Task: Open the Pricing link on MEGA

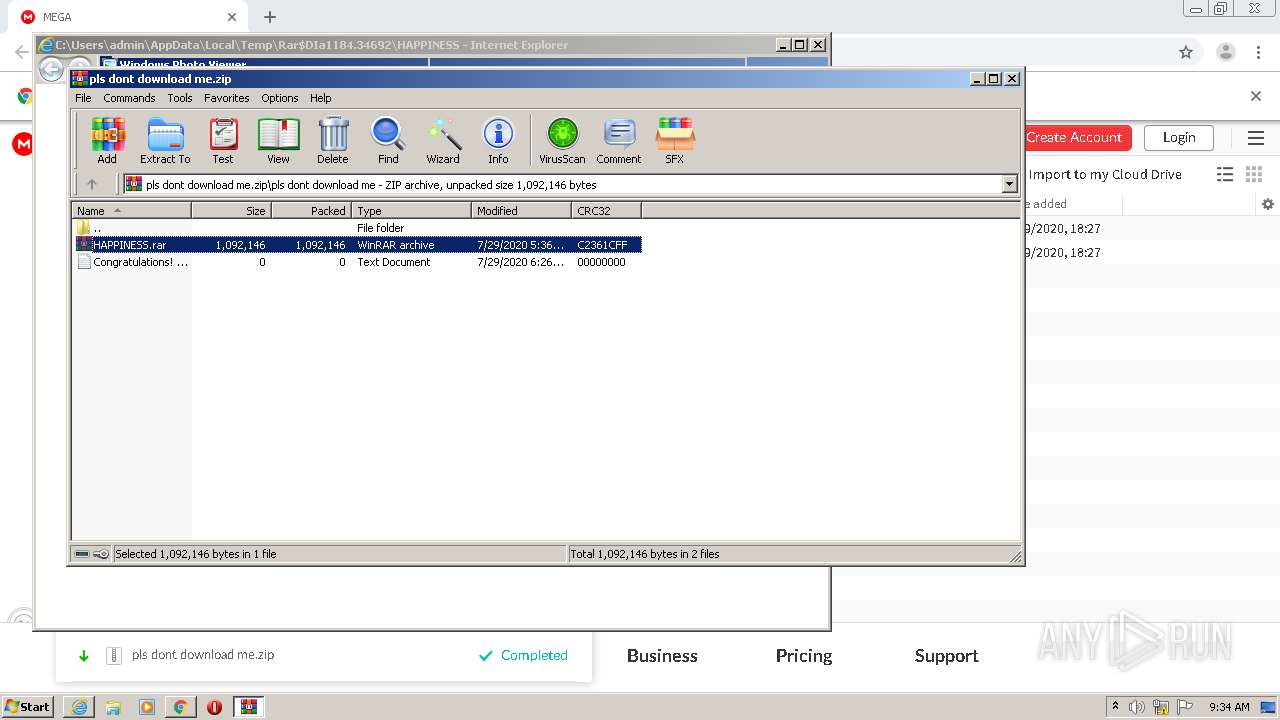Action: [x=804, y=656]
